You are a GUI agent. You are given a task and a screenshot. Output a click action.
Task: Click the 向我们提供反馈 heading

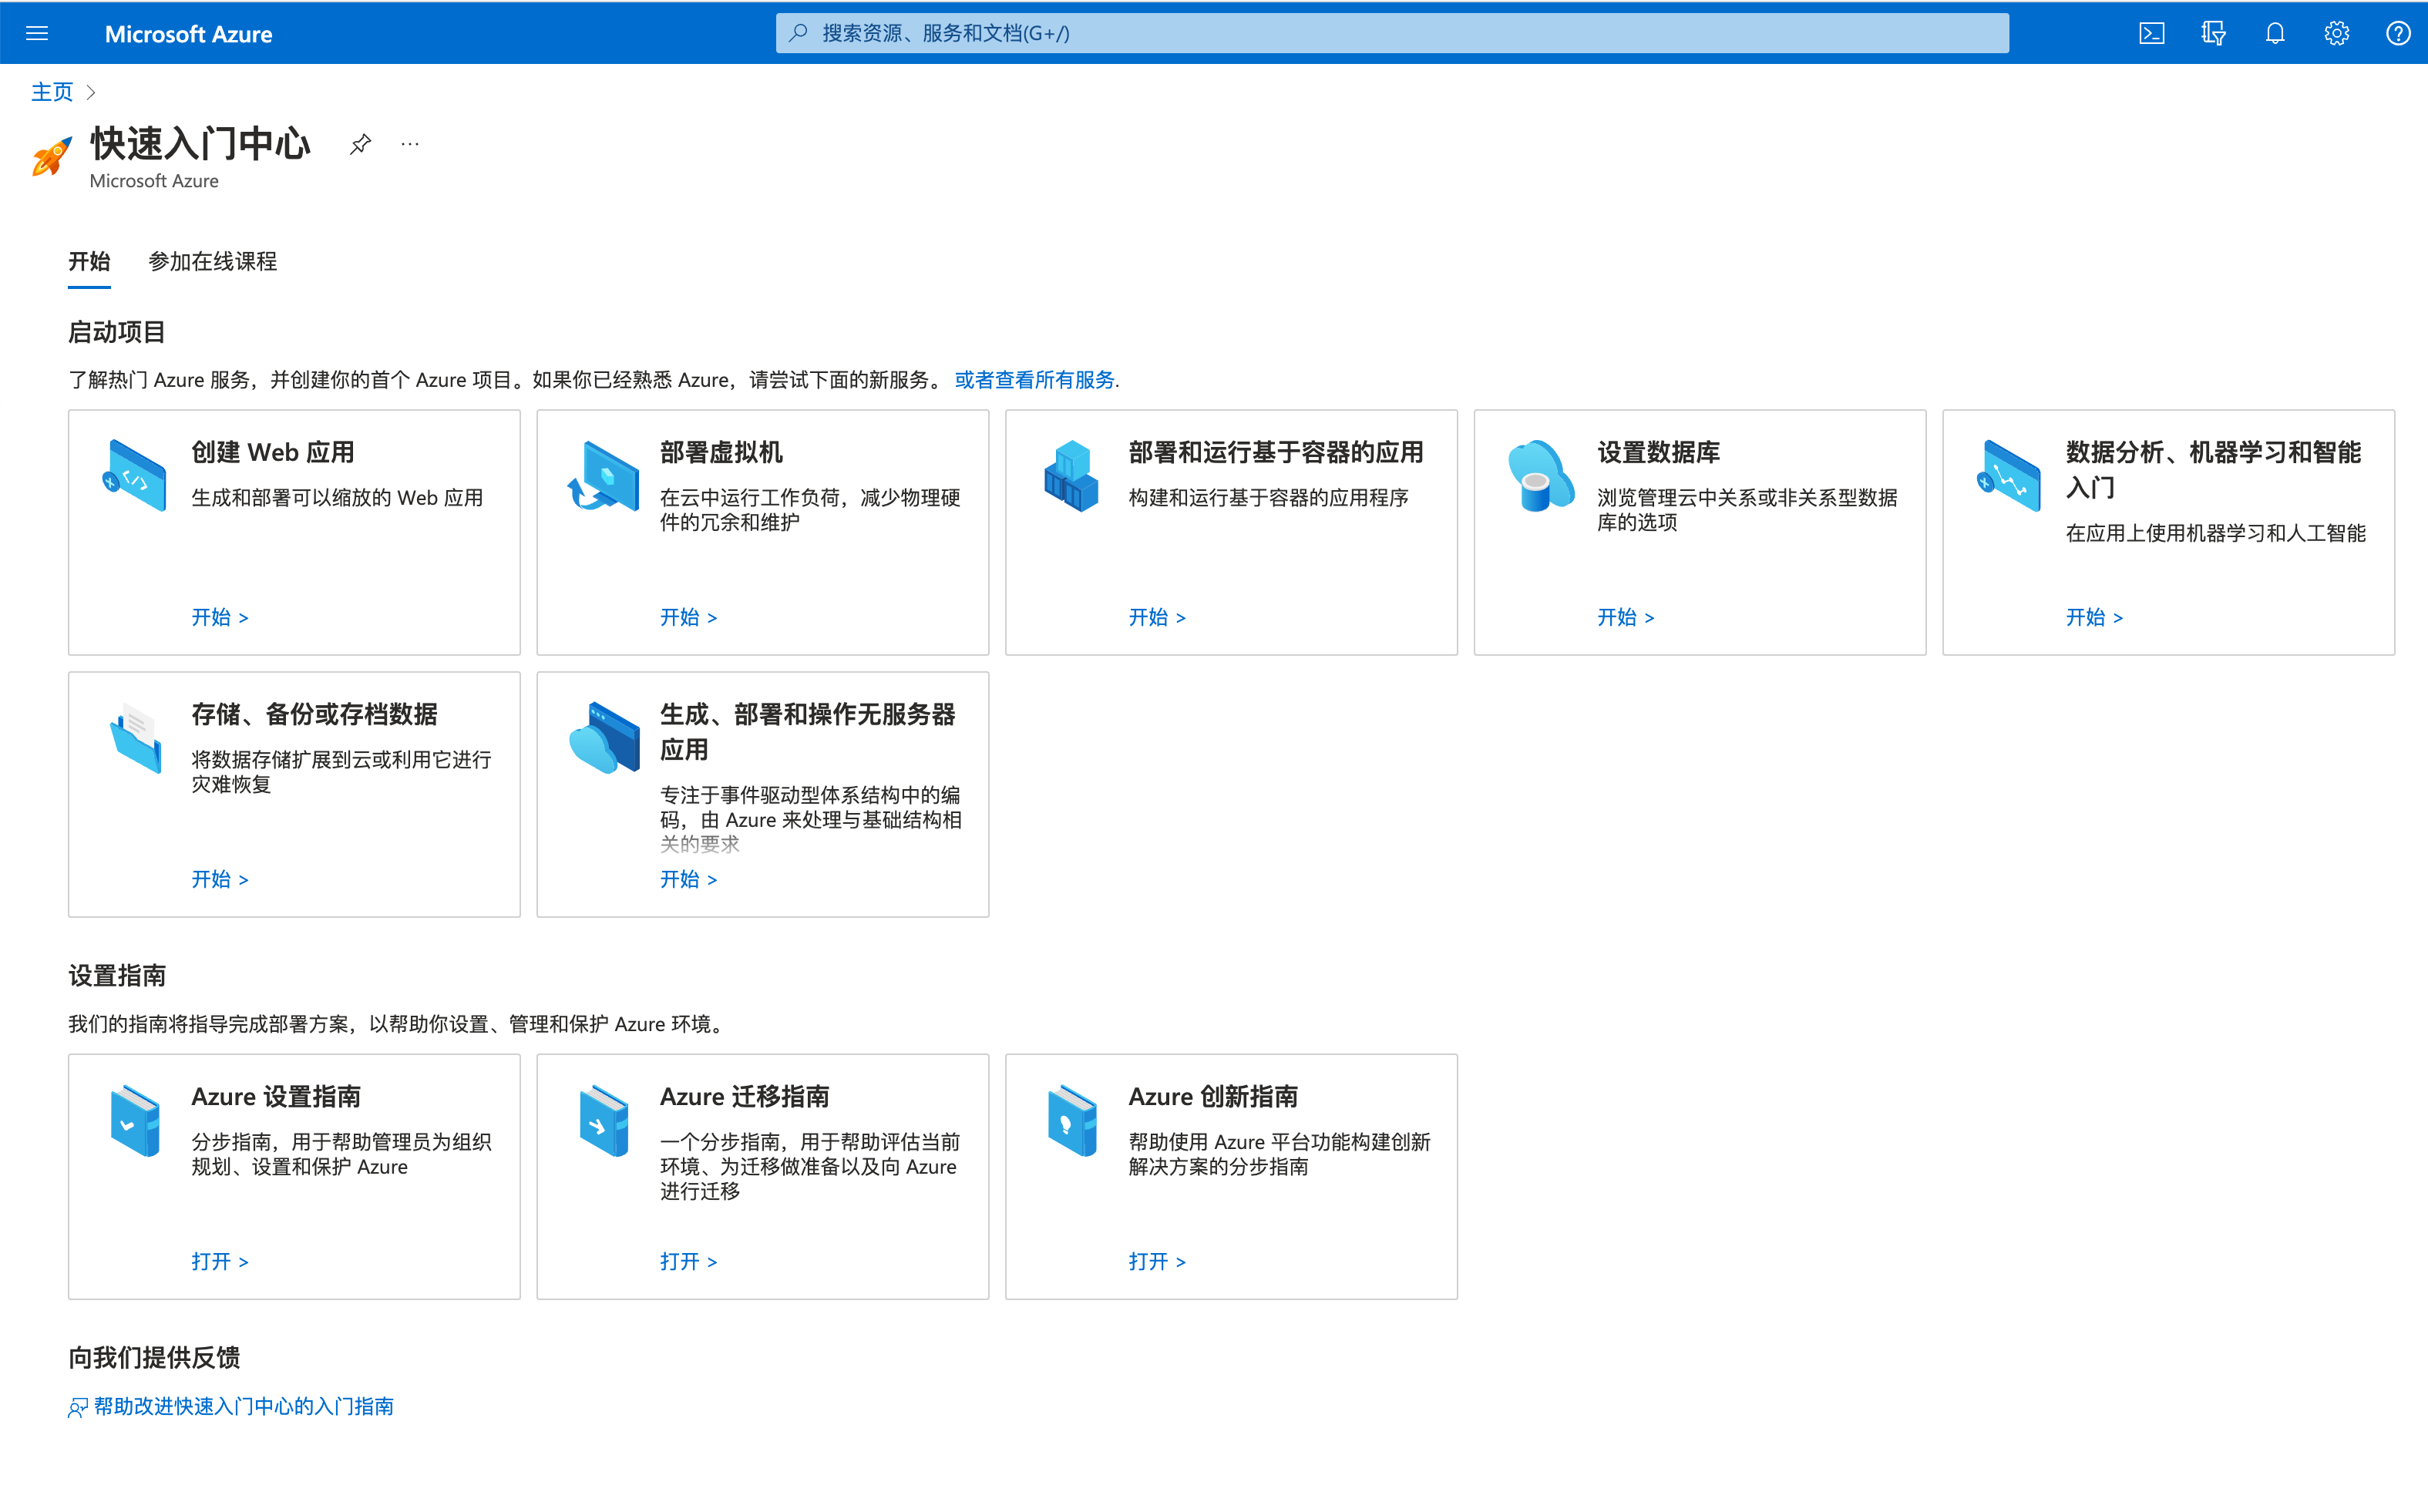[x=154, y=1358]
